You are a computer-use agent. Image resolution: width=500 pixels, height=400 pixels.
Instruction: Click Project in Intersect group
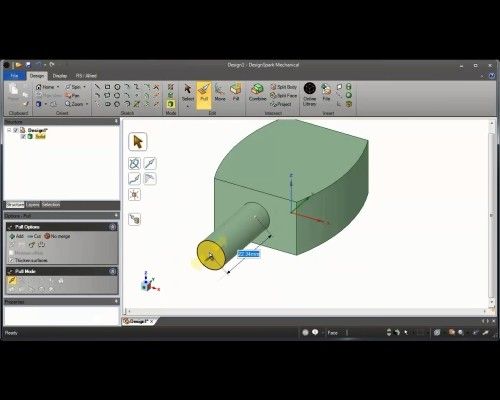point(281,104)
